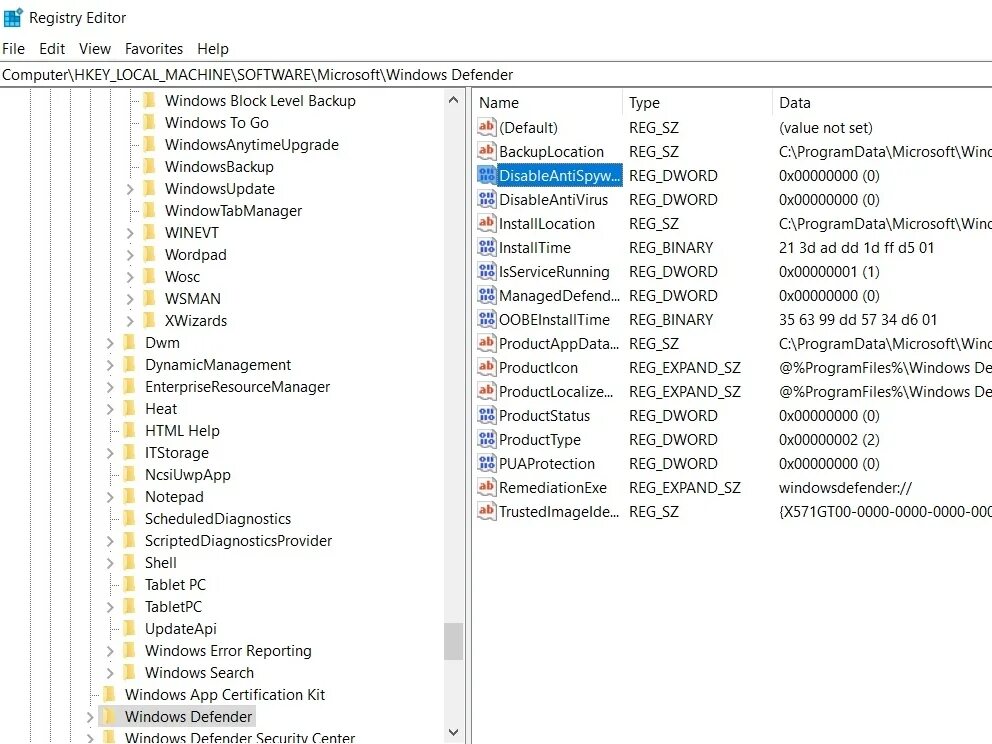The height and width of the screenshot is (744, 992).
Task: Click the ProductIcon expand-string icon
Action: (x=487, y=368)
